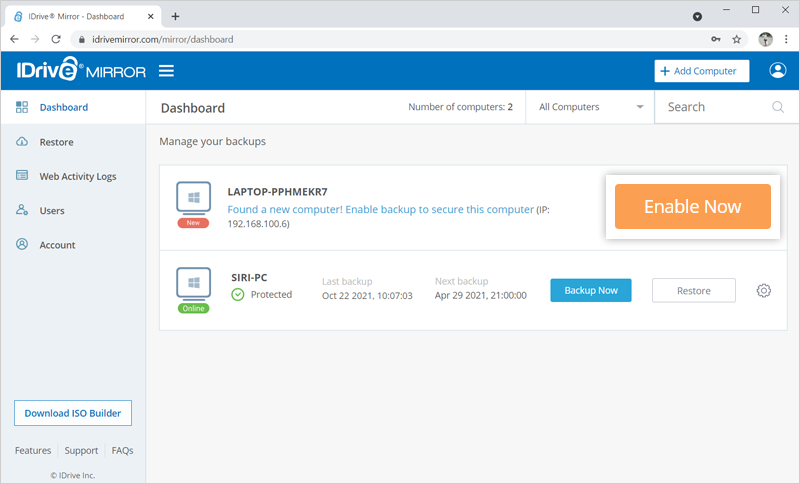The width and height of the screenshot is (800, 484).
Task: Click the Dashboard grid icon in sidebar
Action: pyautogui.click(x=22, y=107)
